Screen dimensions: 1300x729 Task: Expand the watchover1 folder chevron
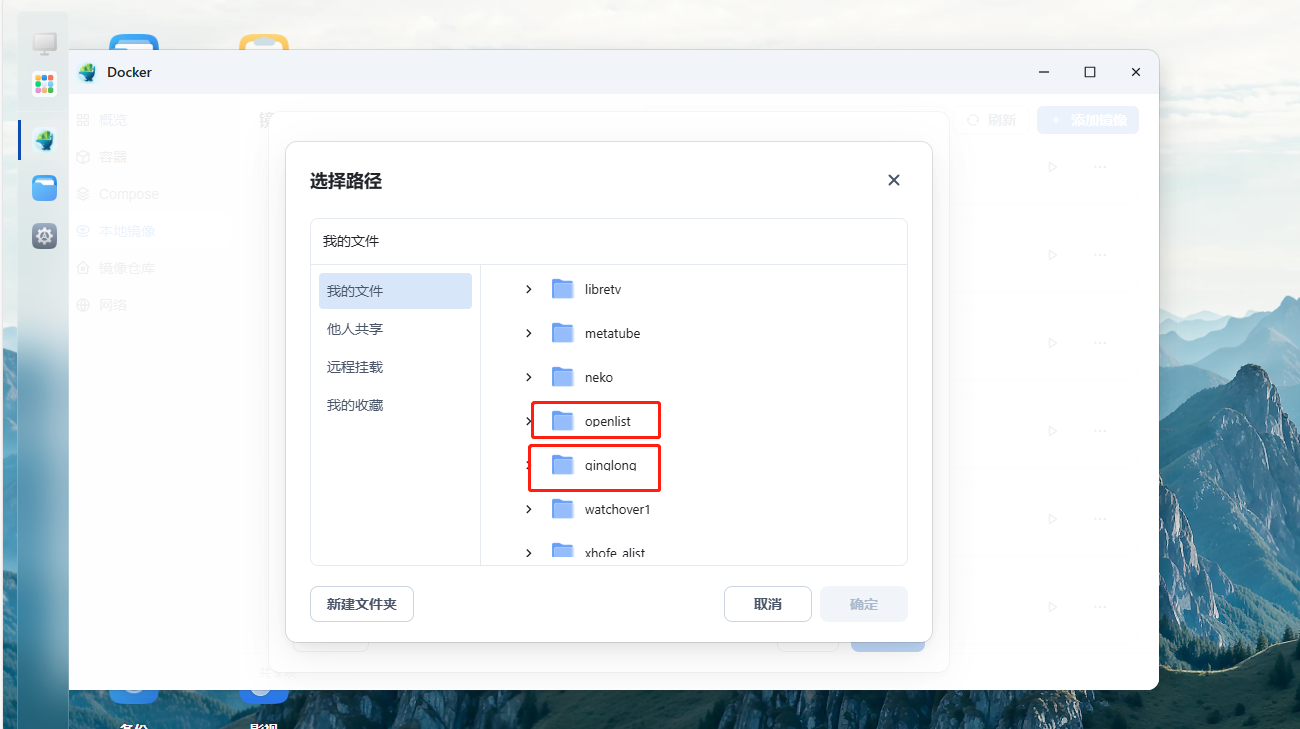(529, 509)
